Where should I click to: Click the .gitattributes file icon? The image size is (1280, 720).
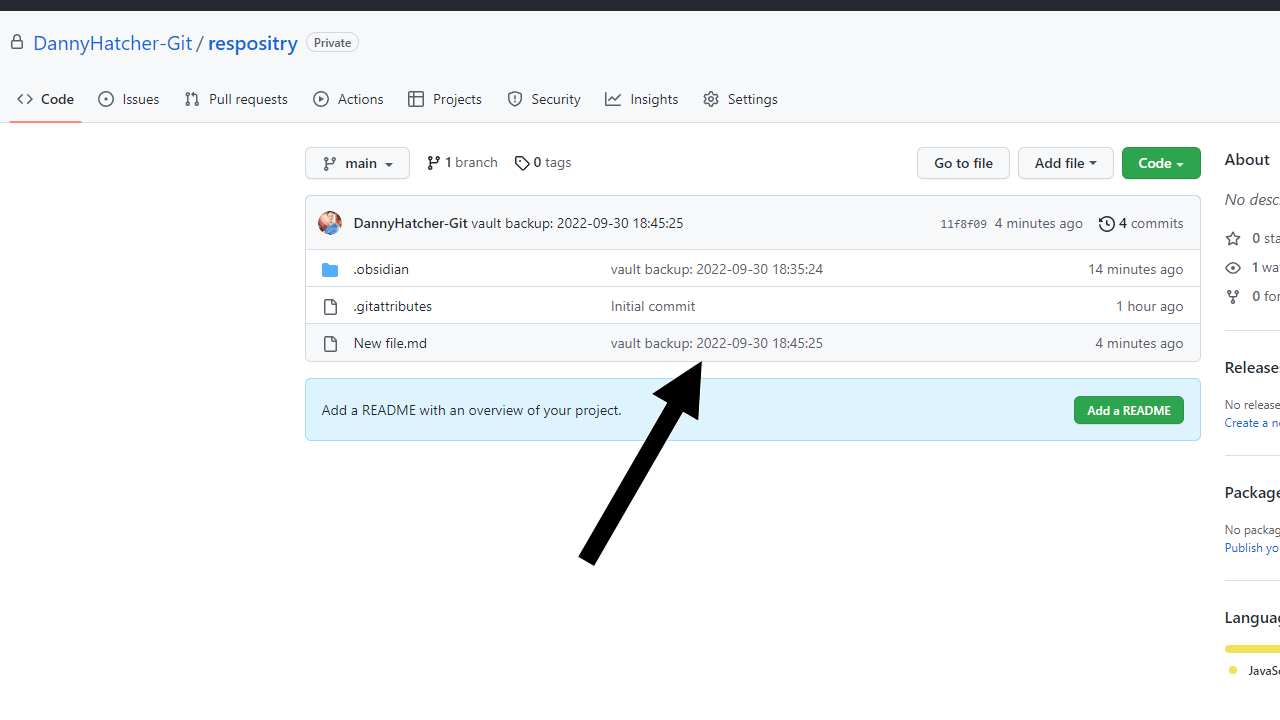330,307
